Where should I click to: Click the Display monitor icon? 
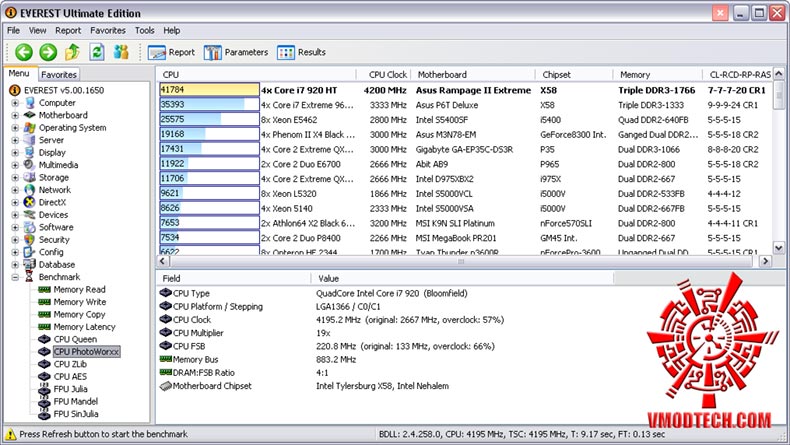30,152
